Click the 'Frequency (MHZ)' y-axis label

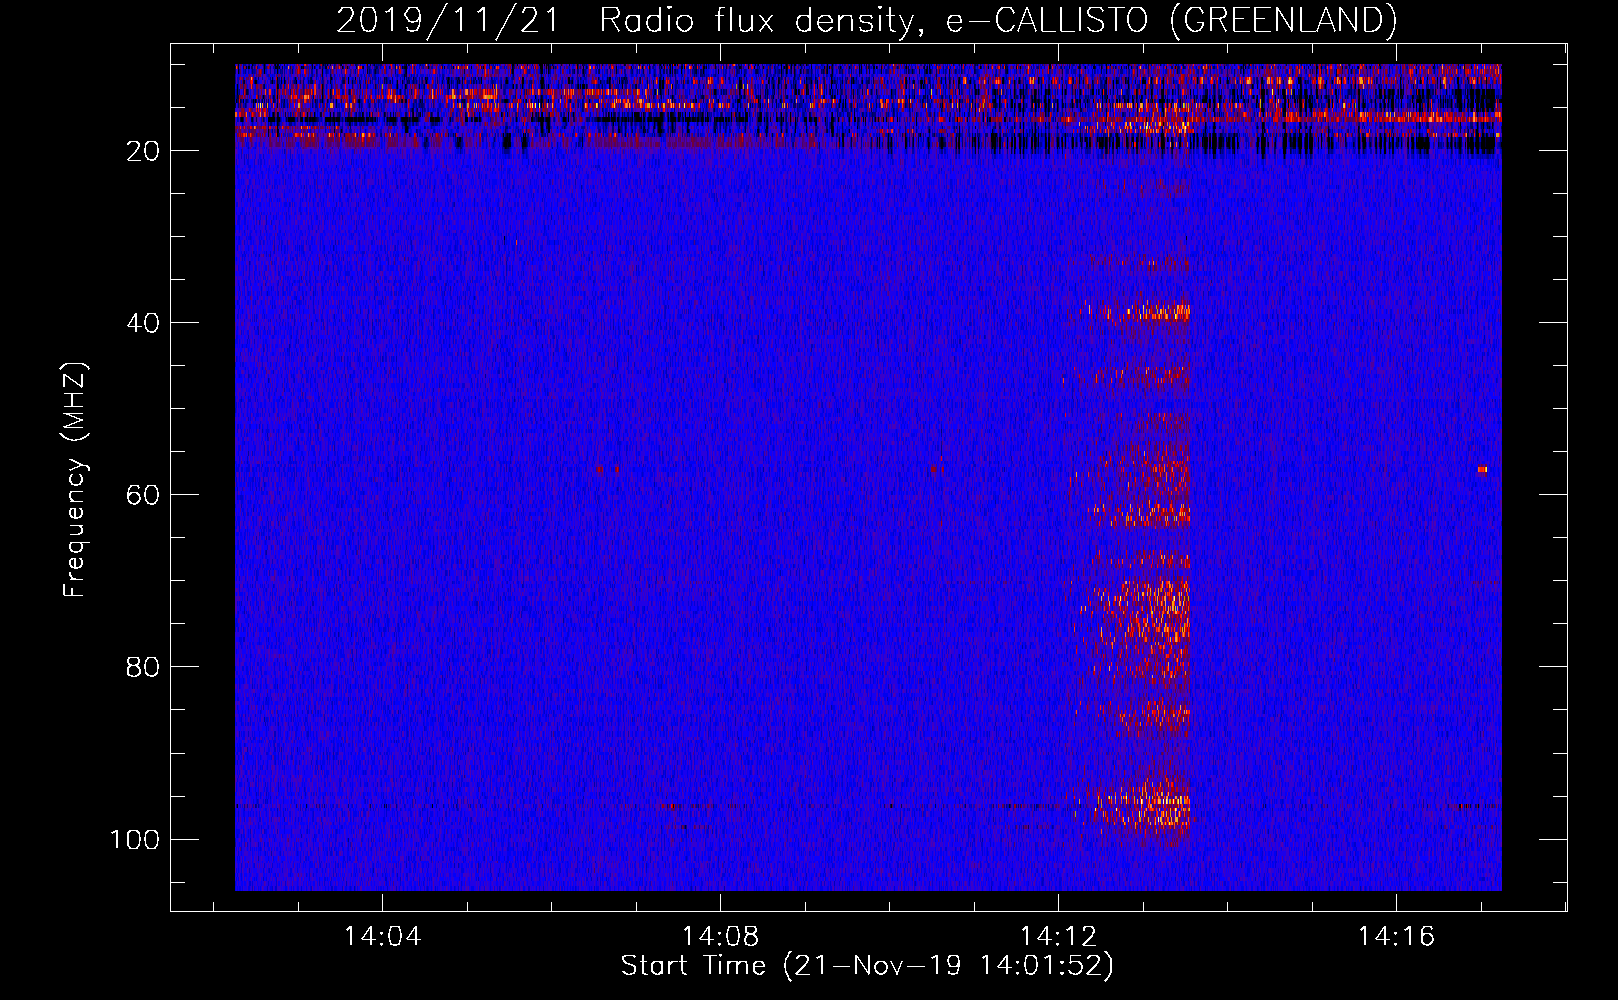[x=75, y=479]
